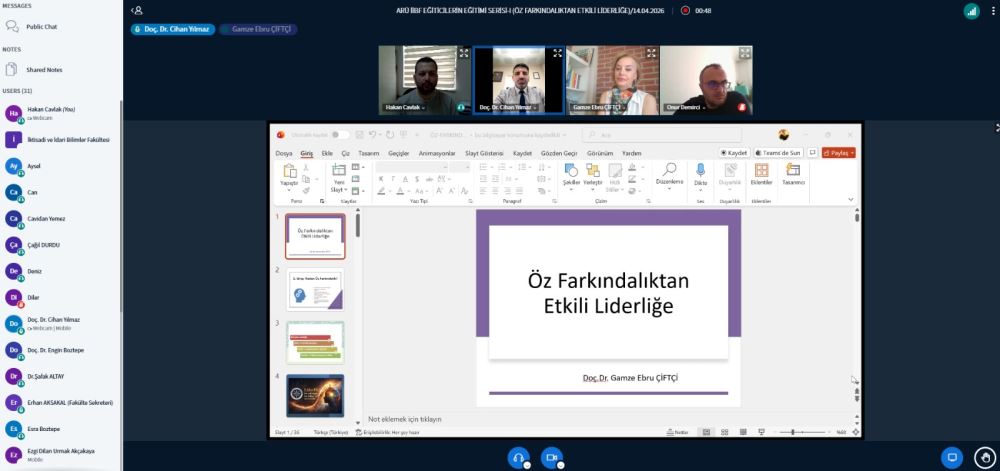Toggle the webcam sharing button
This screenshot has width=1000, height=471.
(550, 457)
